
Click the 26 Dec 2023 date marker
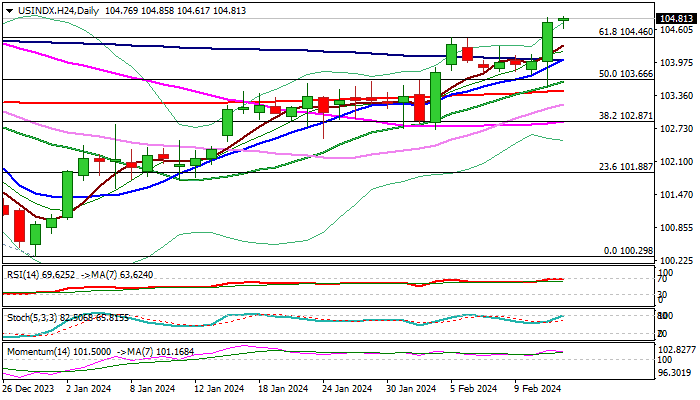pos(31,389)
